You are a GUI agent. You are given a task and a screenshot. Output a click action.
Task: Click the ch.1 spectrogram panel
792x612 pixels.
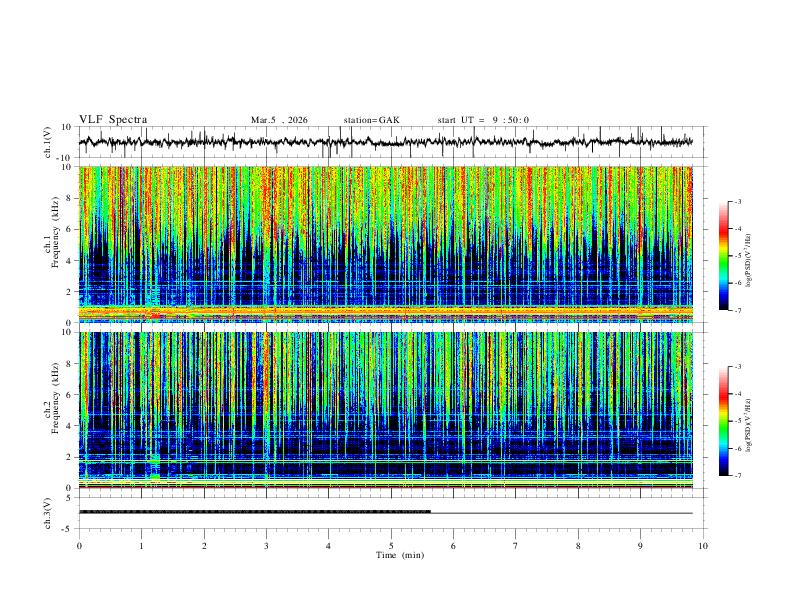tap(385, 244)
